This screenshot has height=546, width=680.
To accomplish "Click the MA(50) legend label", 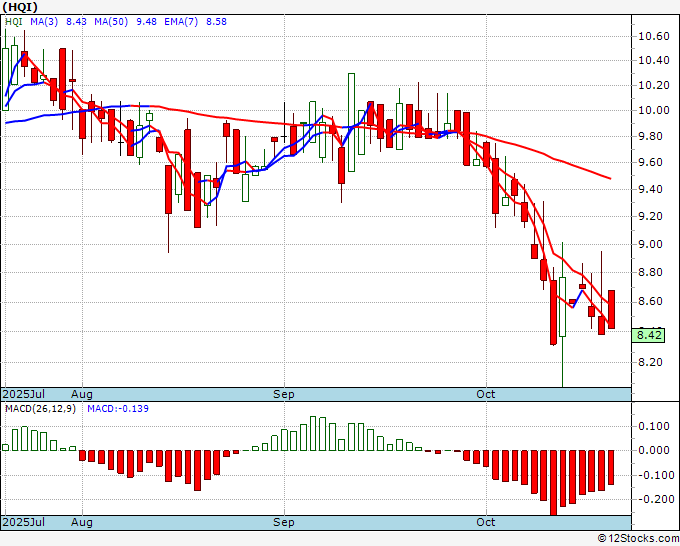I will tap(111, 22).
